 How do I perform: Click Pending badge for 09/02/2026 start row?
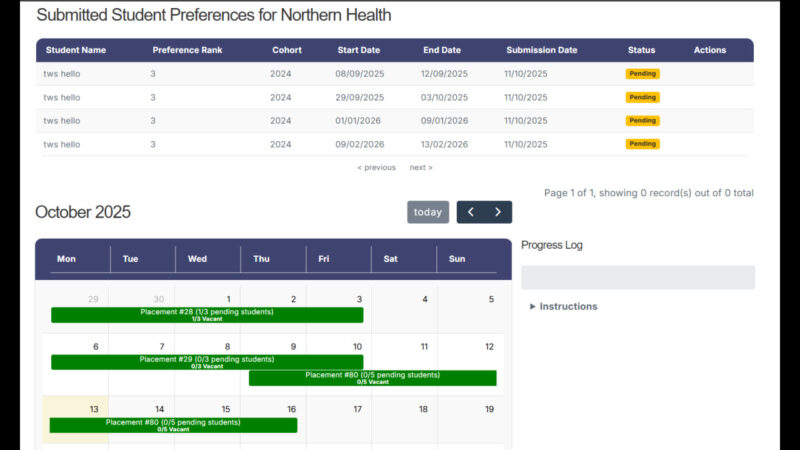point(642,144)
